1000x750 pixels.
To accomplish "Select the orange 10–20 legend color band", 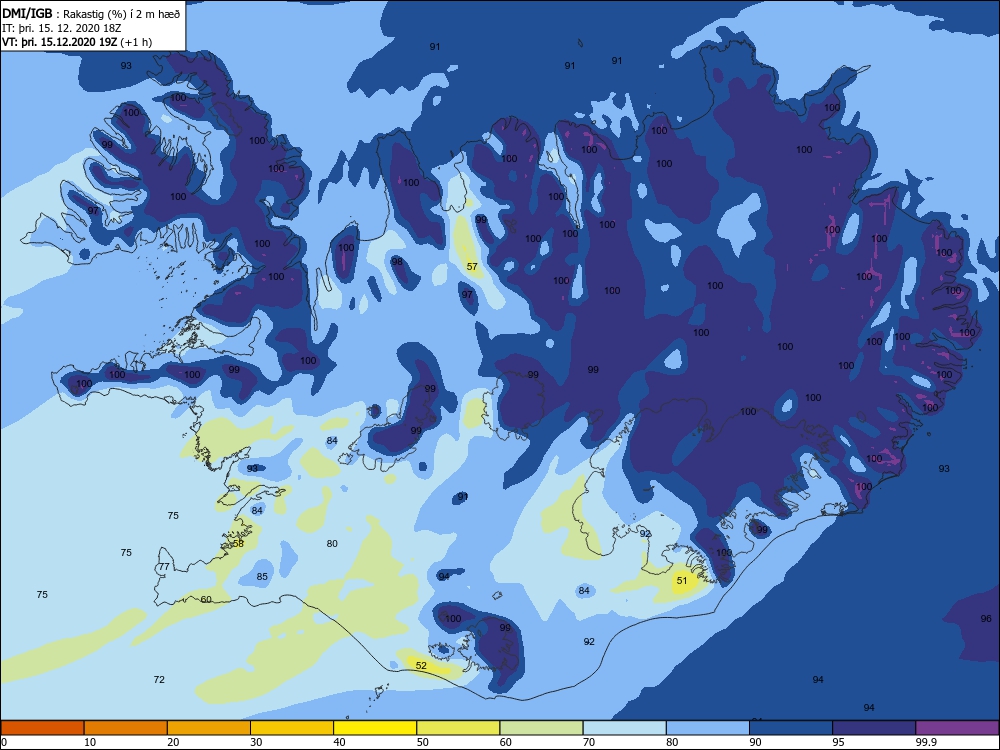I will tap(126, 728).
